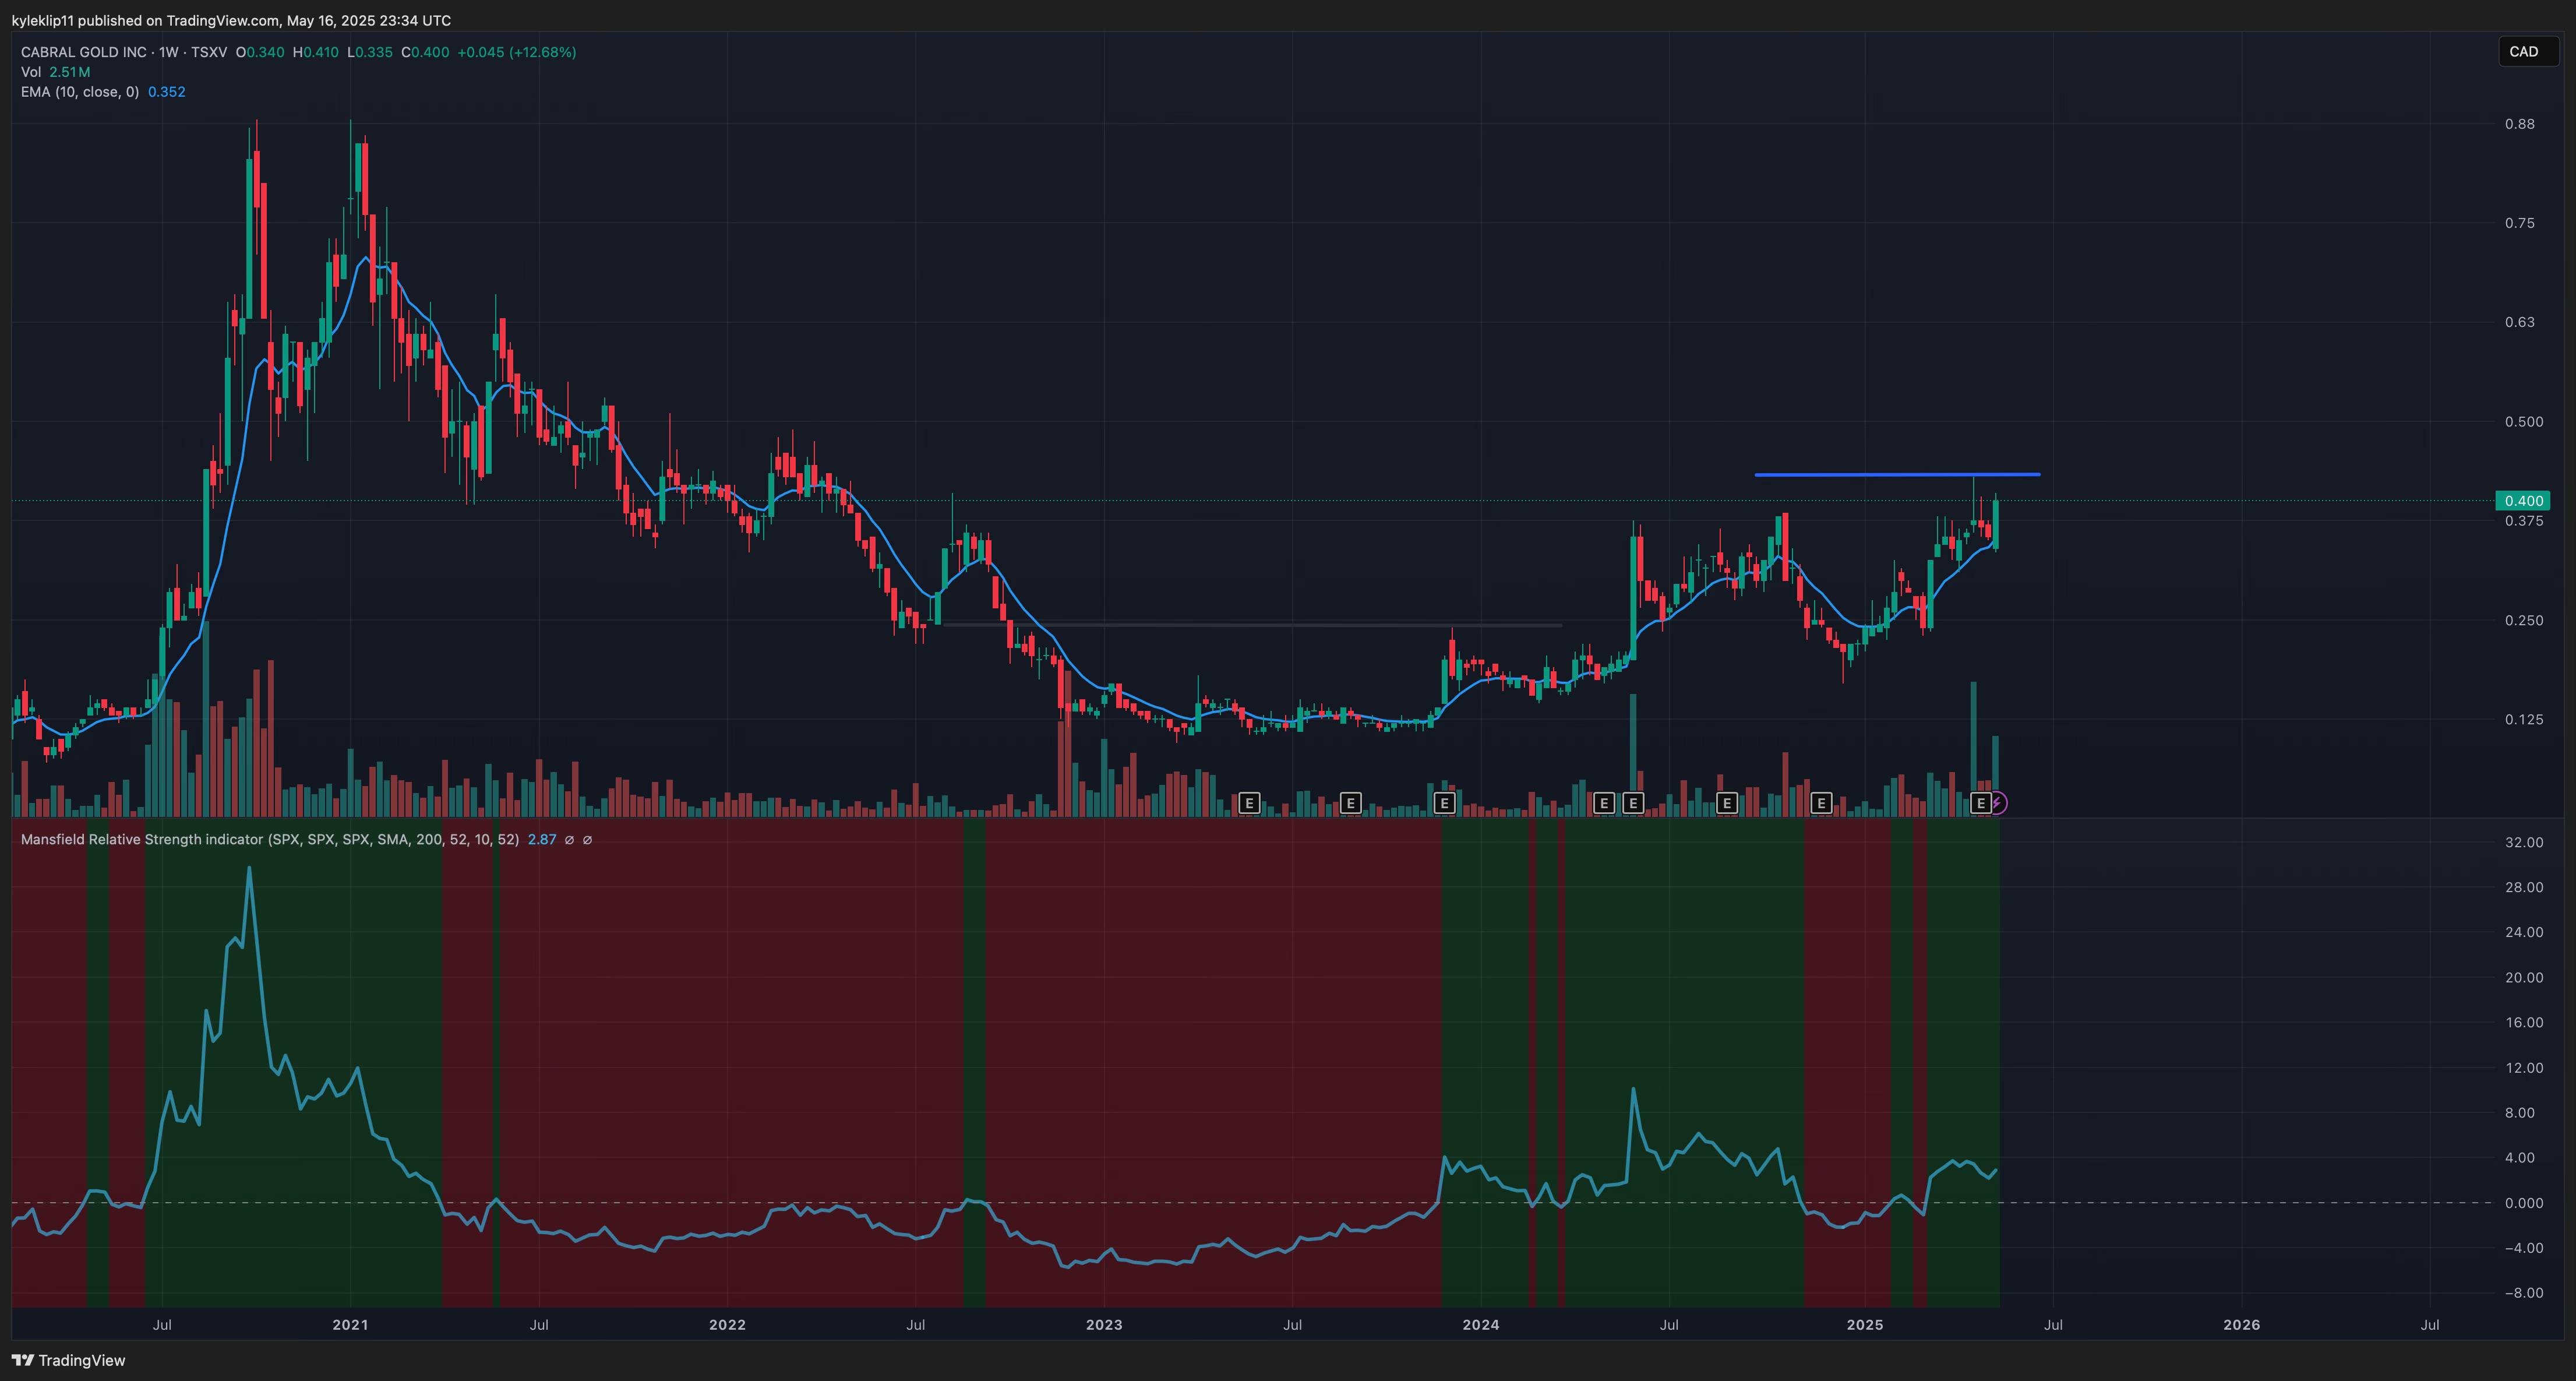Click first ∅ symbol after Mansfield value
Image resolution: width=2576 pixels, height=1381 pixels.
click(569, 840)
